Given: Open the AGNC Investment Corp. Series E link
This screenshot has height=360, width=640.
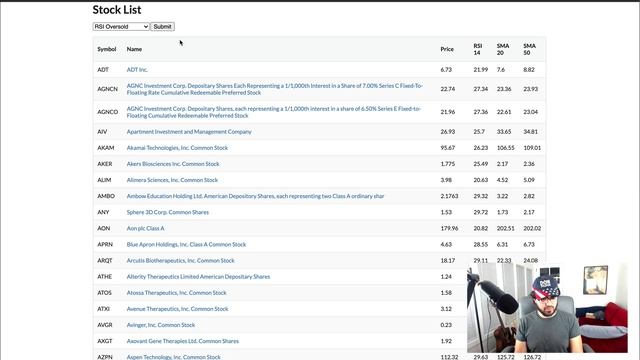Looking at the screenshot, I should pyautogui.click(x=273, y=112).
